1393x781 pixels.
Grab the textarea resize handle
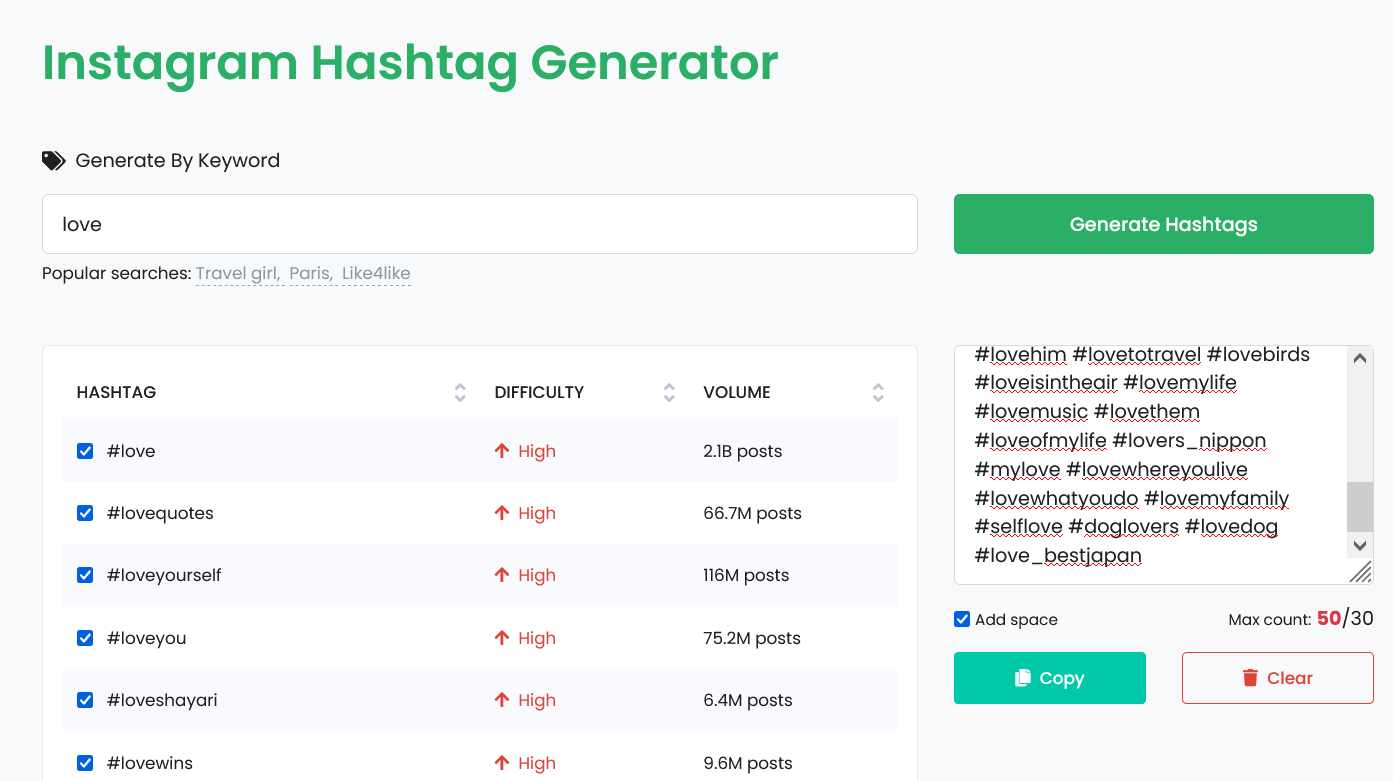click(x=1362, y=572)
